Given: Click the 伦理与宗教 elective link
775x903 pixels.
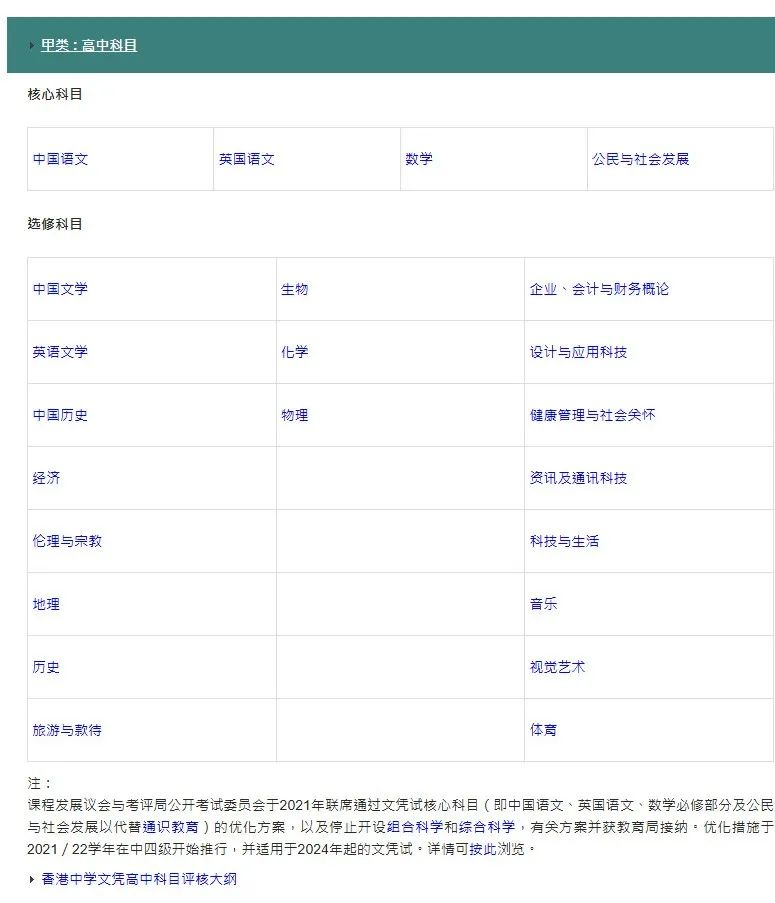Looking at the screenshot, I should coord(67,541).
